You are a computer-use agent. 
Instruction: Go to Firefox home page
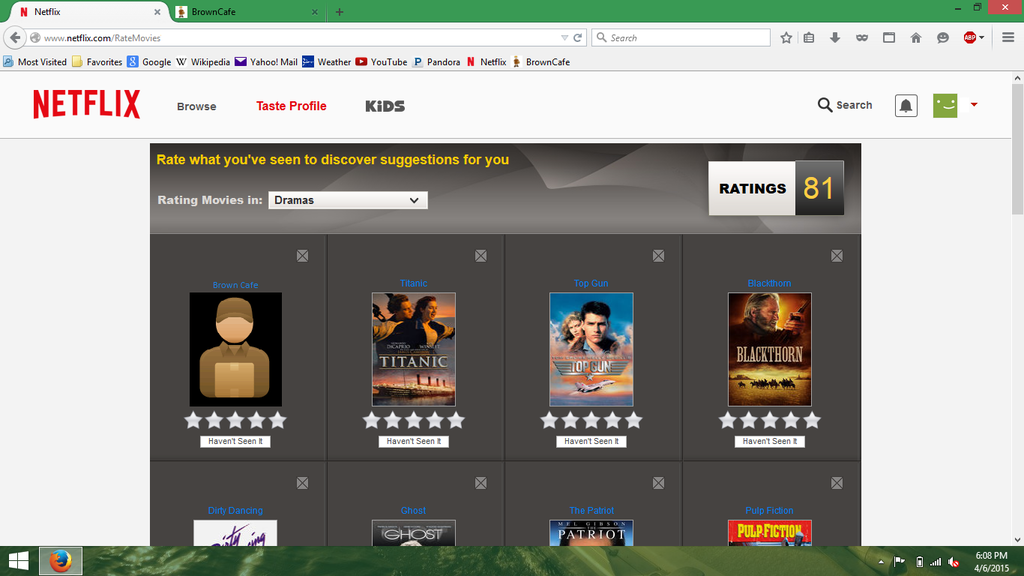pyautogui.click(x=916, y=38)
